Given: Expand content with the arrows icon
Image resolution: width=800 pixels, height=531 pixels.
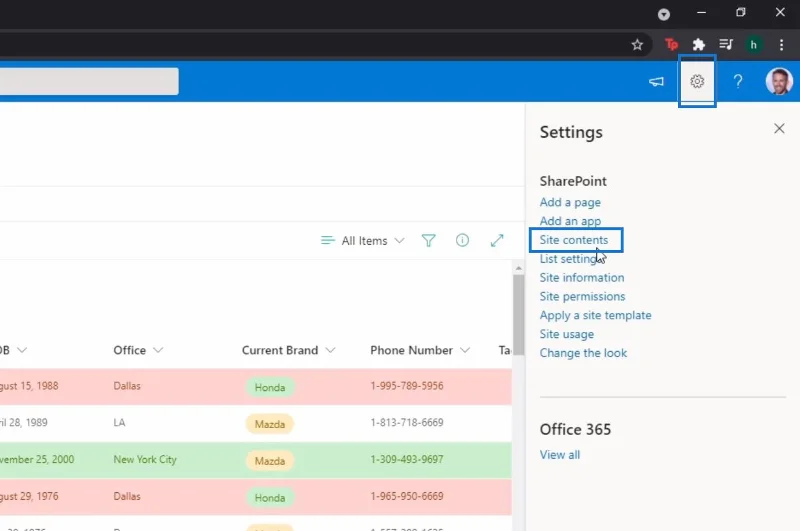Looking at the screenshot, I should coord(497,240).
